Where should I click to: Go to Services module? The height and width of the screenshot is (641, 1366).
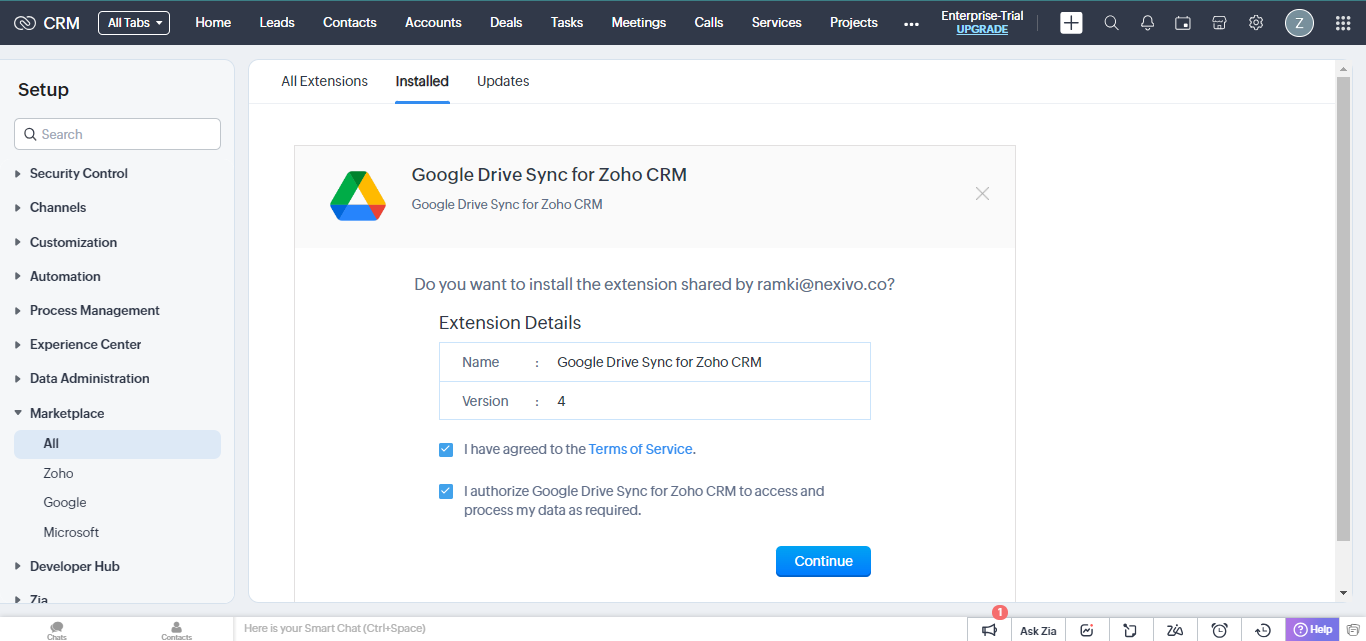tap(777, 23)
